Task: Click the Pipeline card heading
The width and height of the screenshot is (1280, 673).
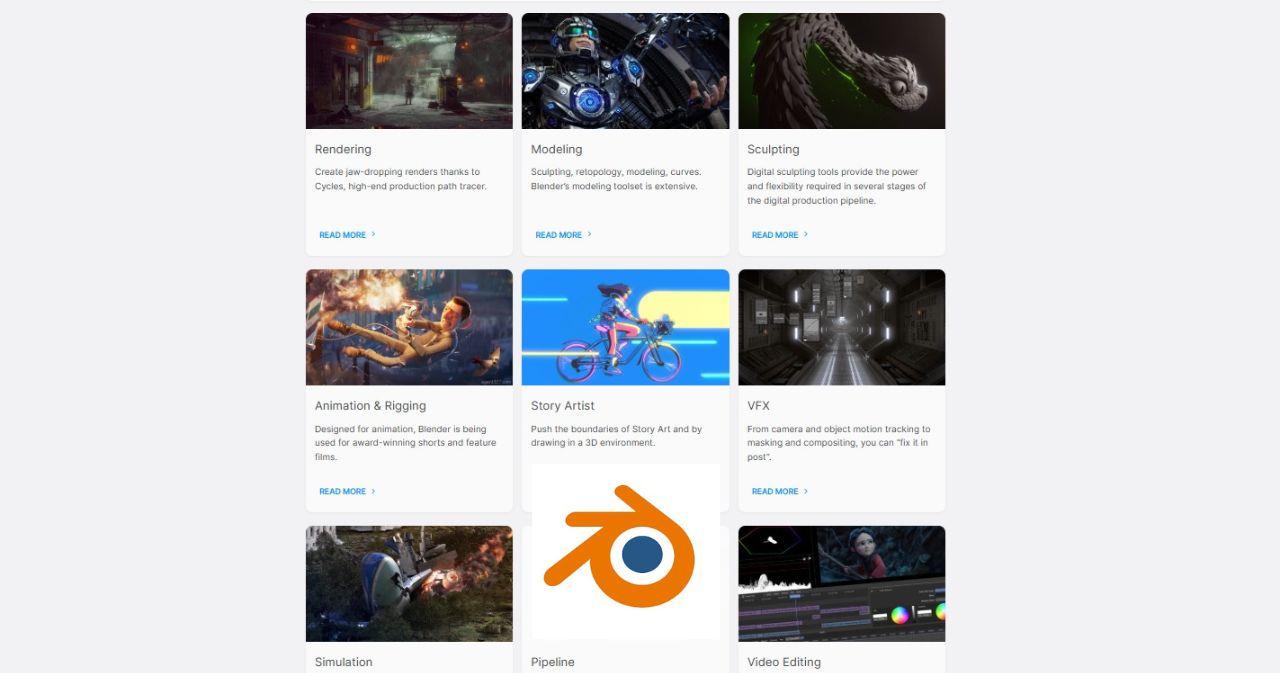Action: (553, 662)
